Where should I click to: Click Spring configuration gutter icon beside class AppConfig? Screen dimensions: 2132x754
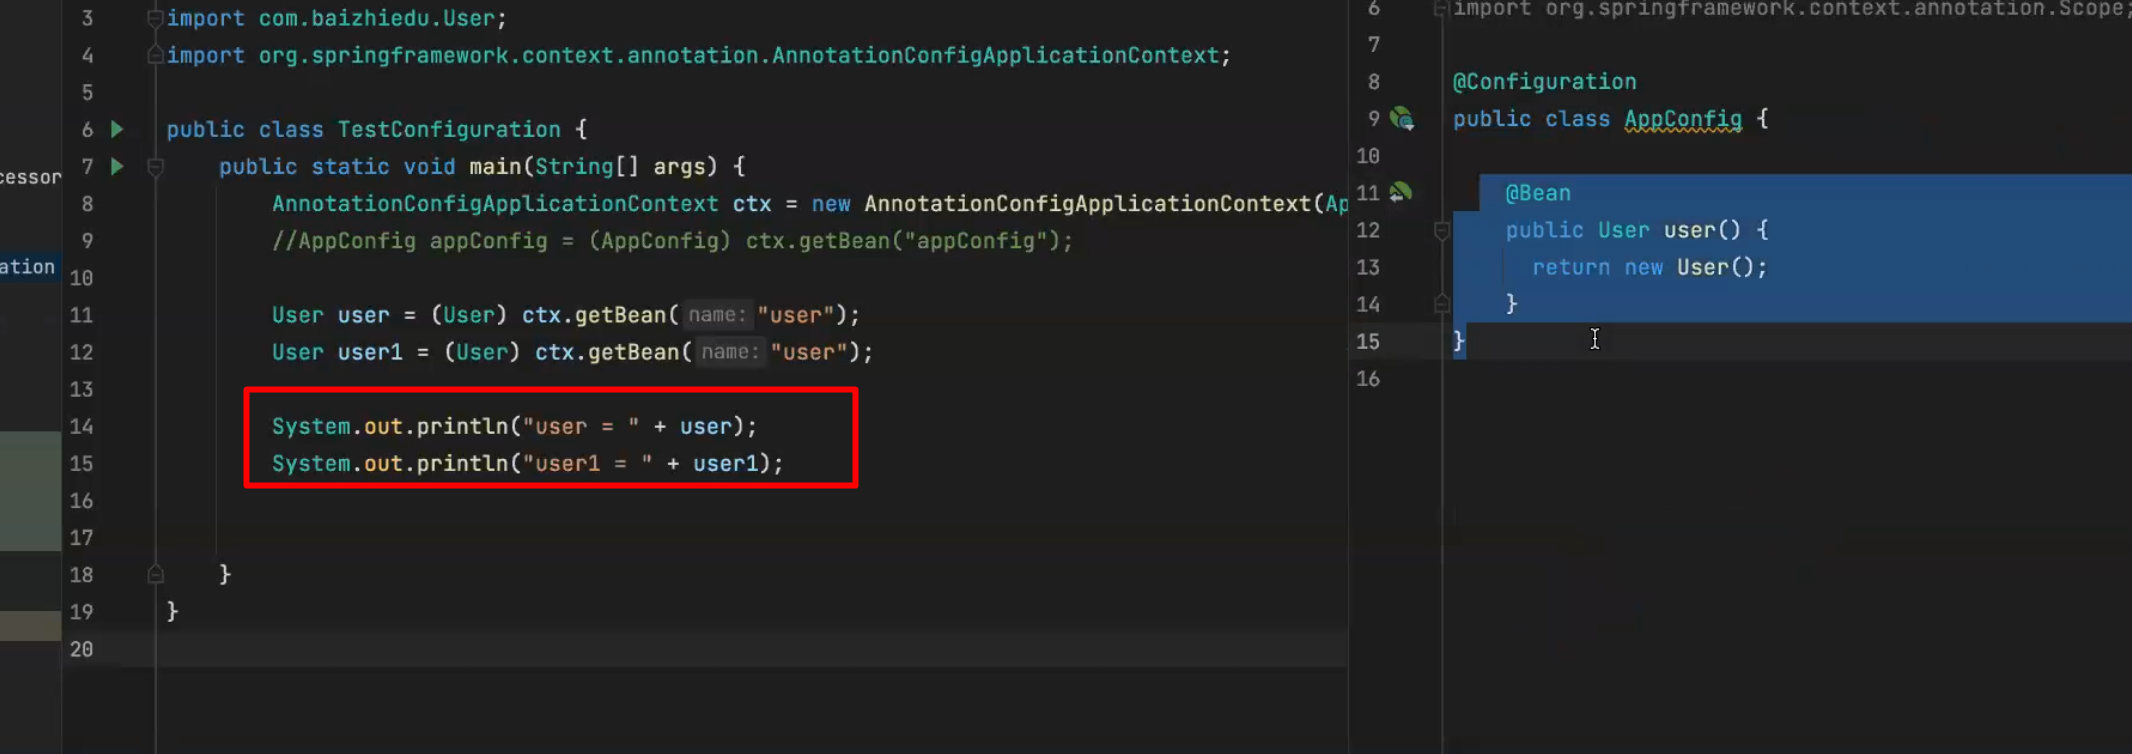tap(1402, 119)
